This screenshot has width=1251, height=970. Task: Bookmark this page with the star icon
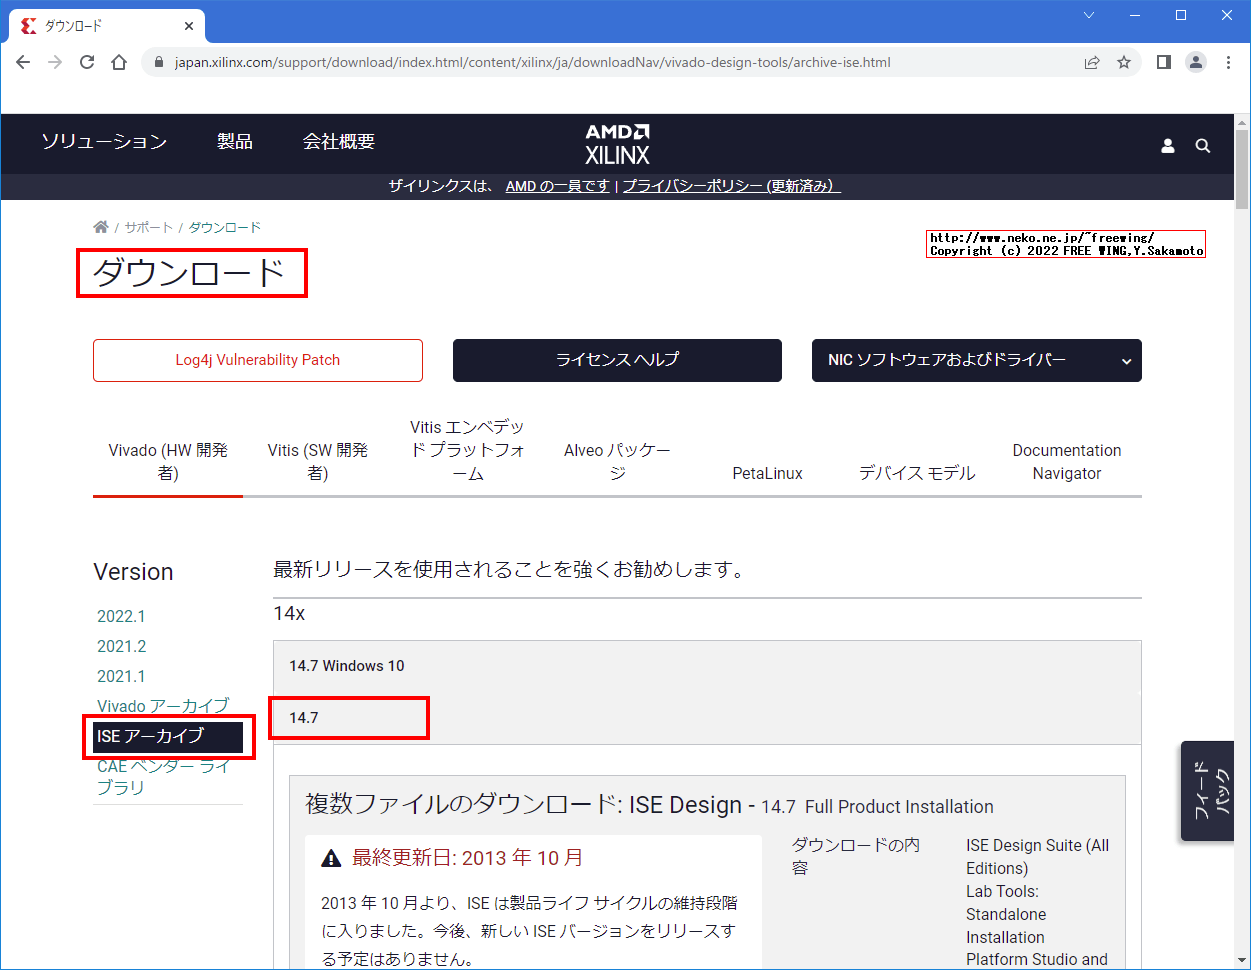click(1124, 61)
